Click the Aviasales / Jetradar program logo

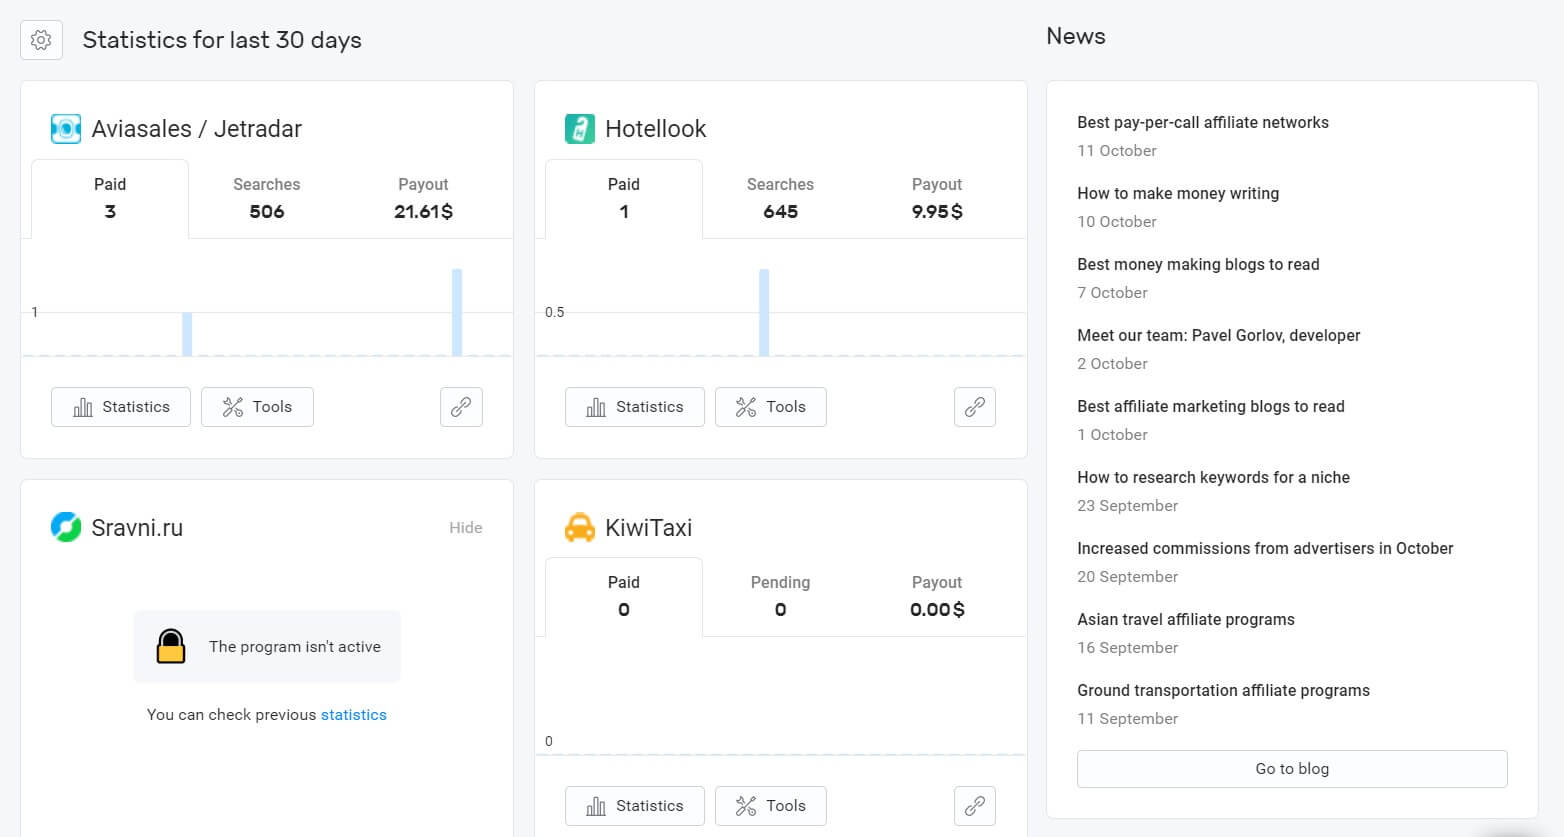click(66, 128)
